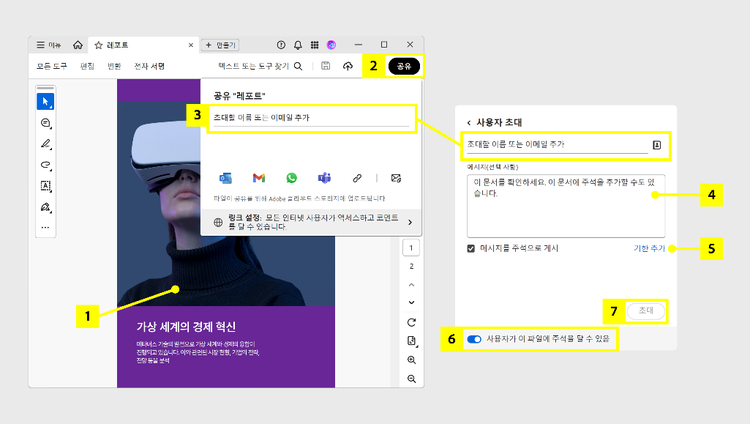Select the freehand draw loop tool
Image resolution: width=750 pixels, height=424 pixels.
[x=45, y=165]
